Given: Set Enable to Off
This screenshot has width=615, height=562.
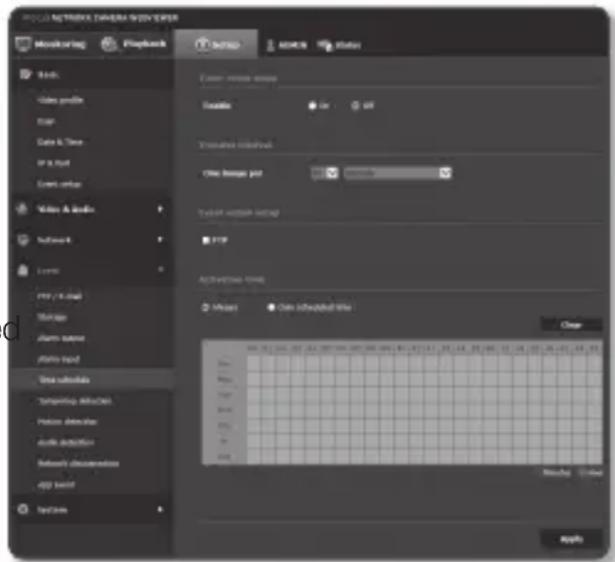Looking at the screenshot, I should [355, 105].
